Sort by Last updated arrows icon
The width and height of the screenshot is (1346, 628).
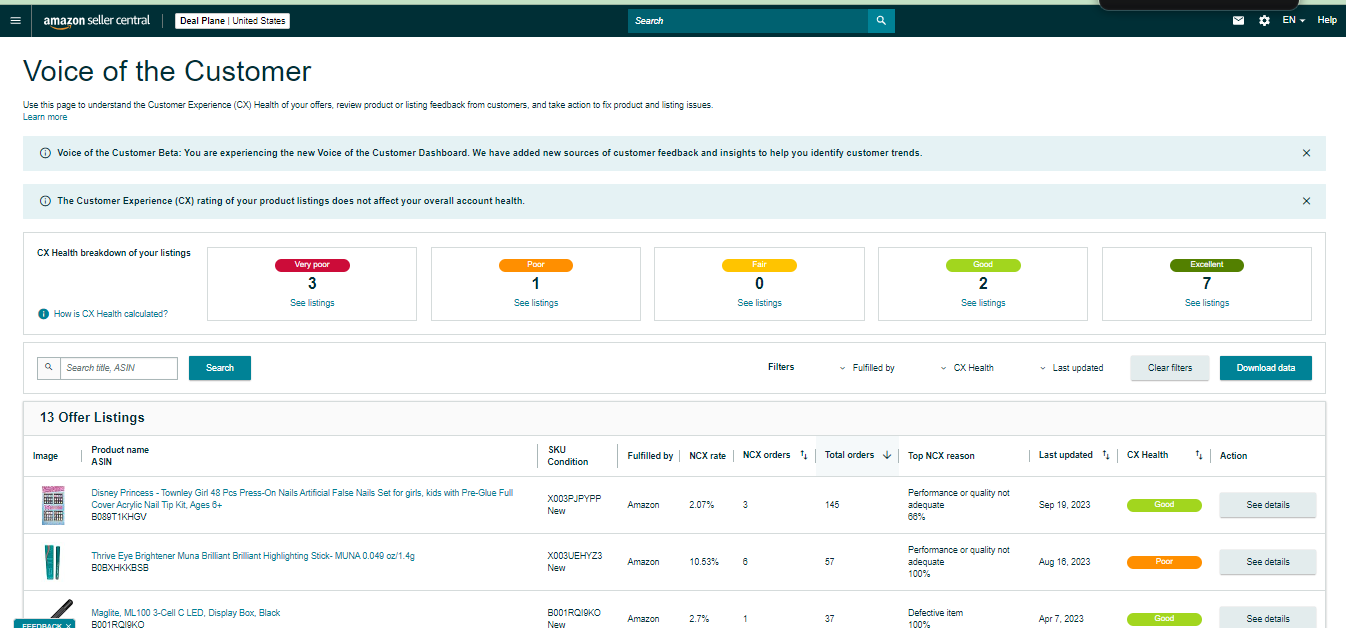point(1106,455)
